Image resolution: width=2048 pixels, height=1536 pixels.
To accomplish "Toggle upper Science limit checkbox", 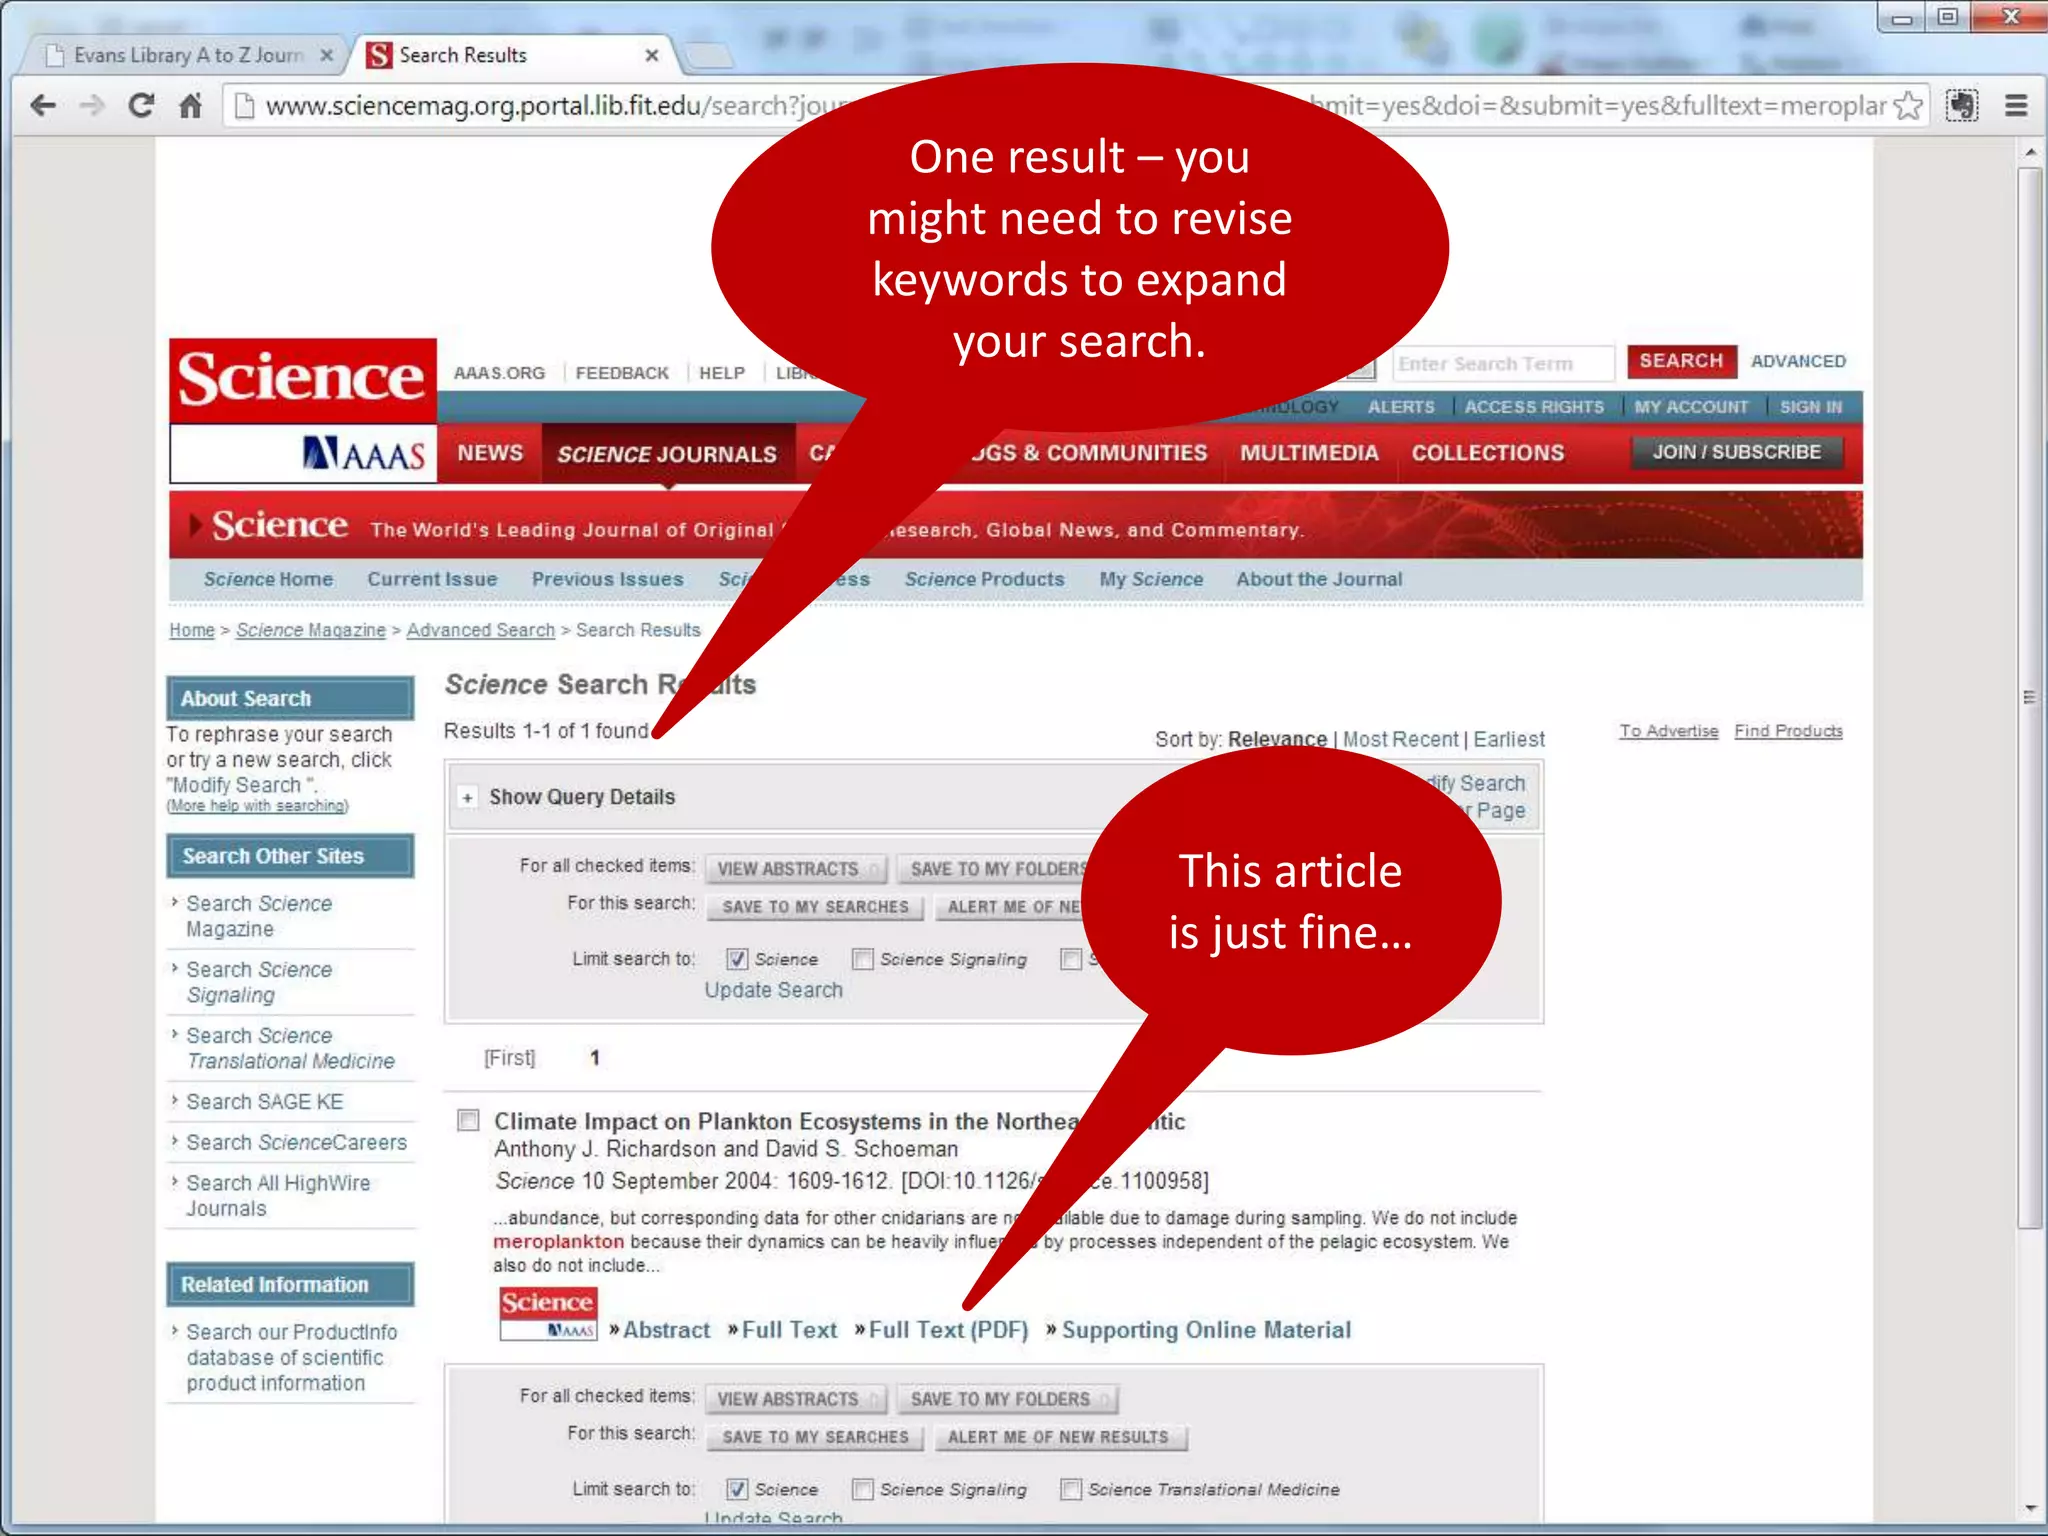I will pyautogui.click(x=737, y=959).
